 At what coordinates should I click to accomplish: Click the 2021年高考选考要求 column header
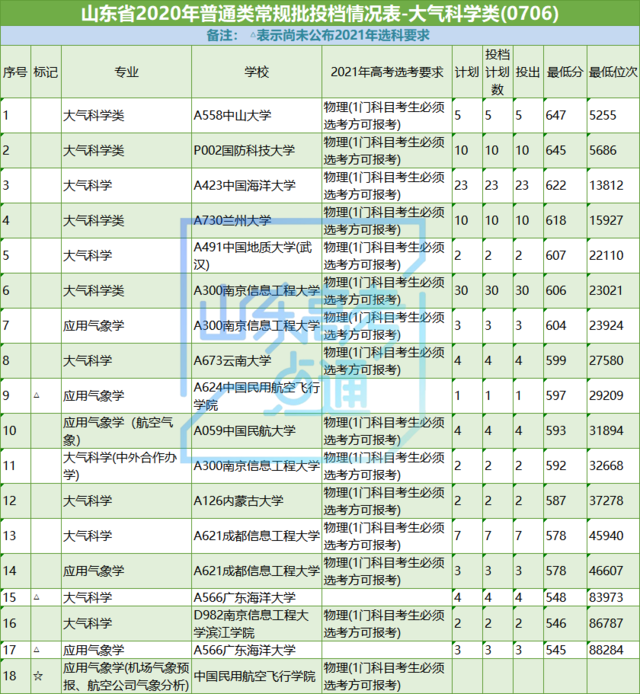click(387, 72)
